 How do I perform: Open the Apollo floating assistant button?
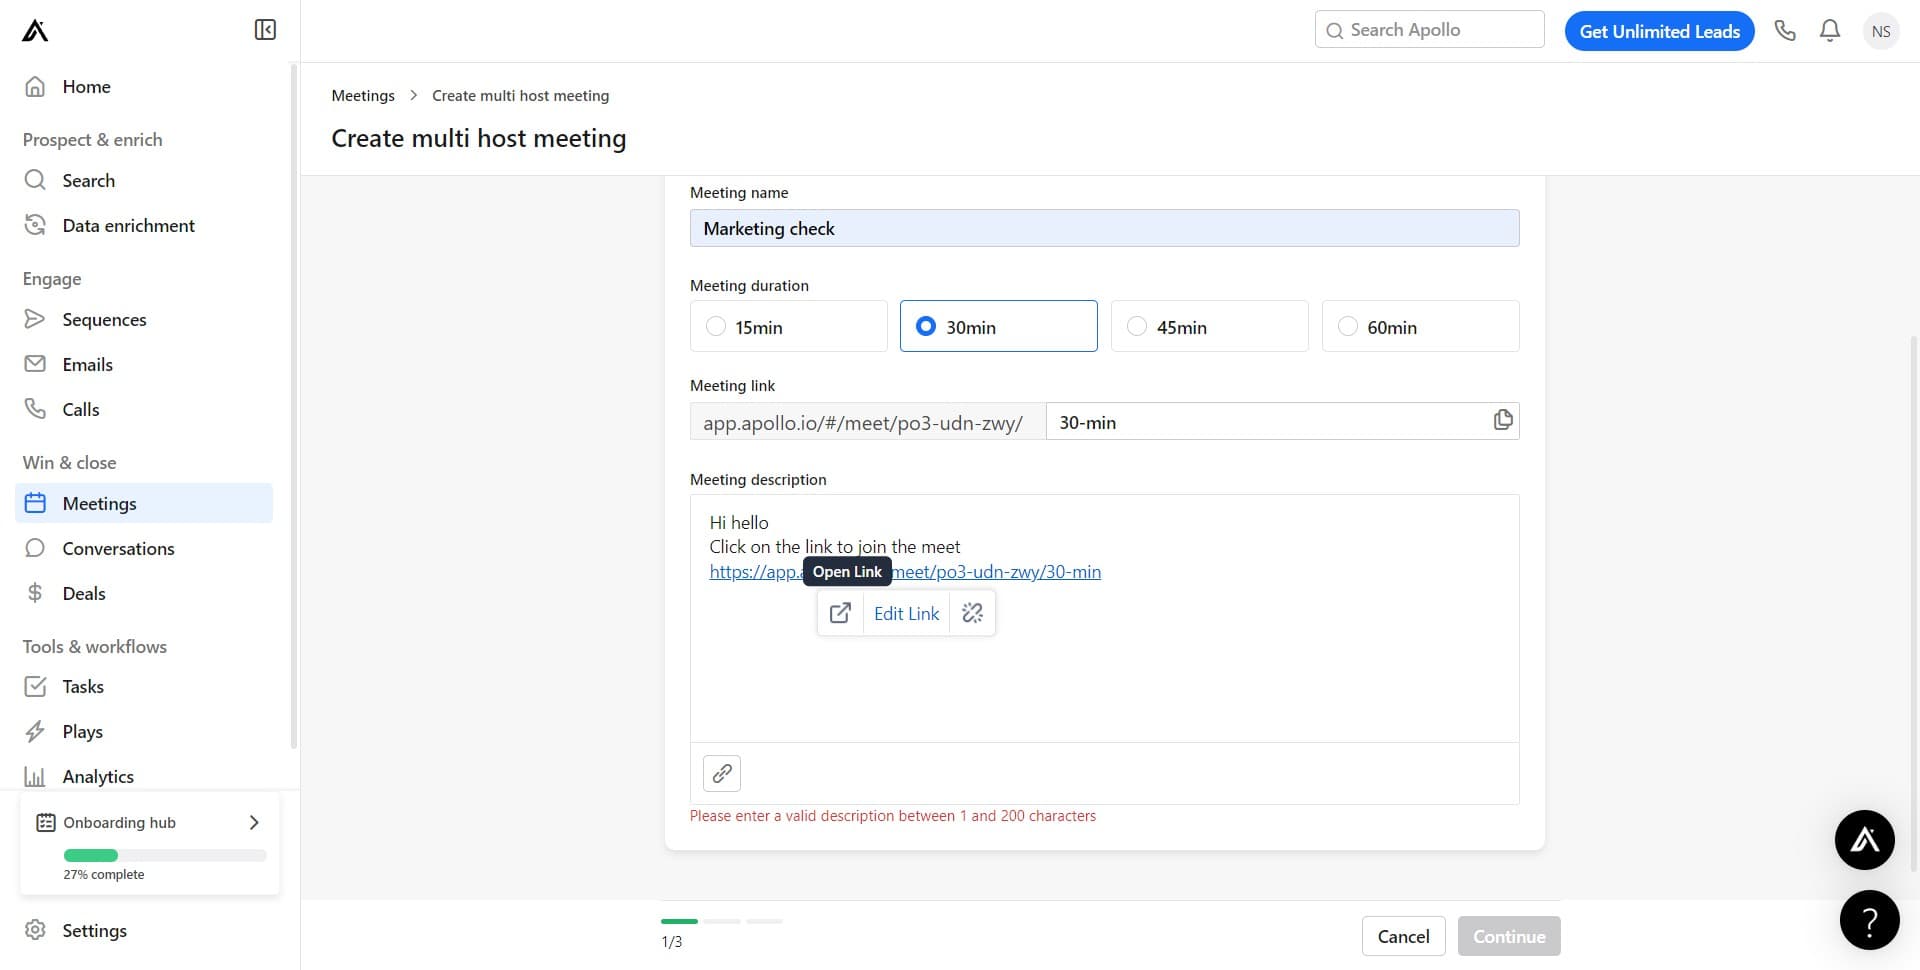(1864, 840)
